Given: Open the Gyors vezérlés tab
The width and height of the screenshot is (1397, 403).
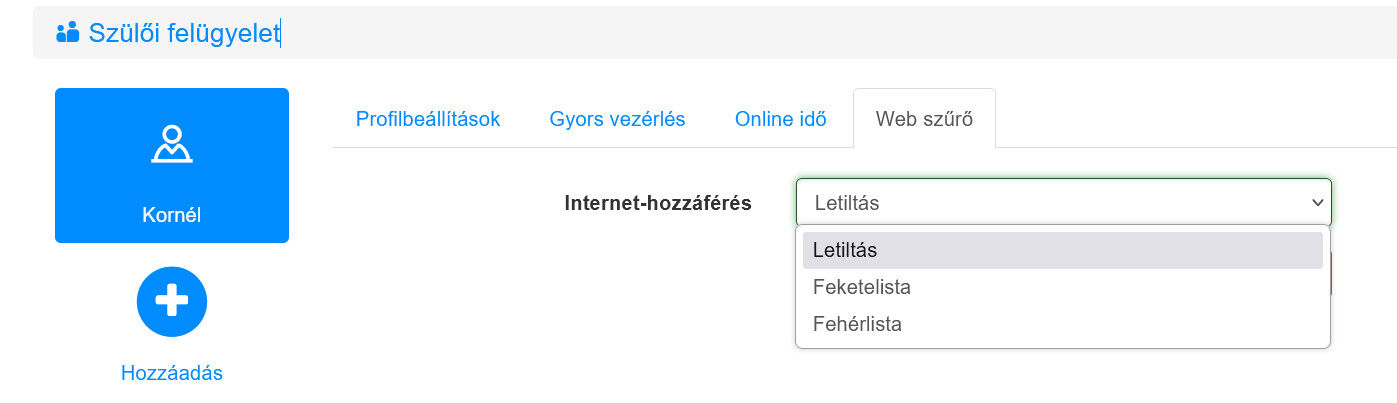Looking at the screenshot, I should click(x=617, y=119).
